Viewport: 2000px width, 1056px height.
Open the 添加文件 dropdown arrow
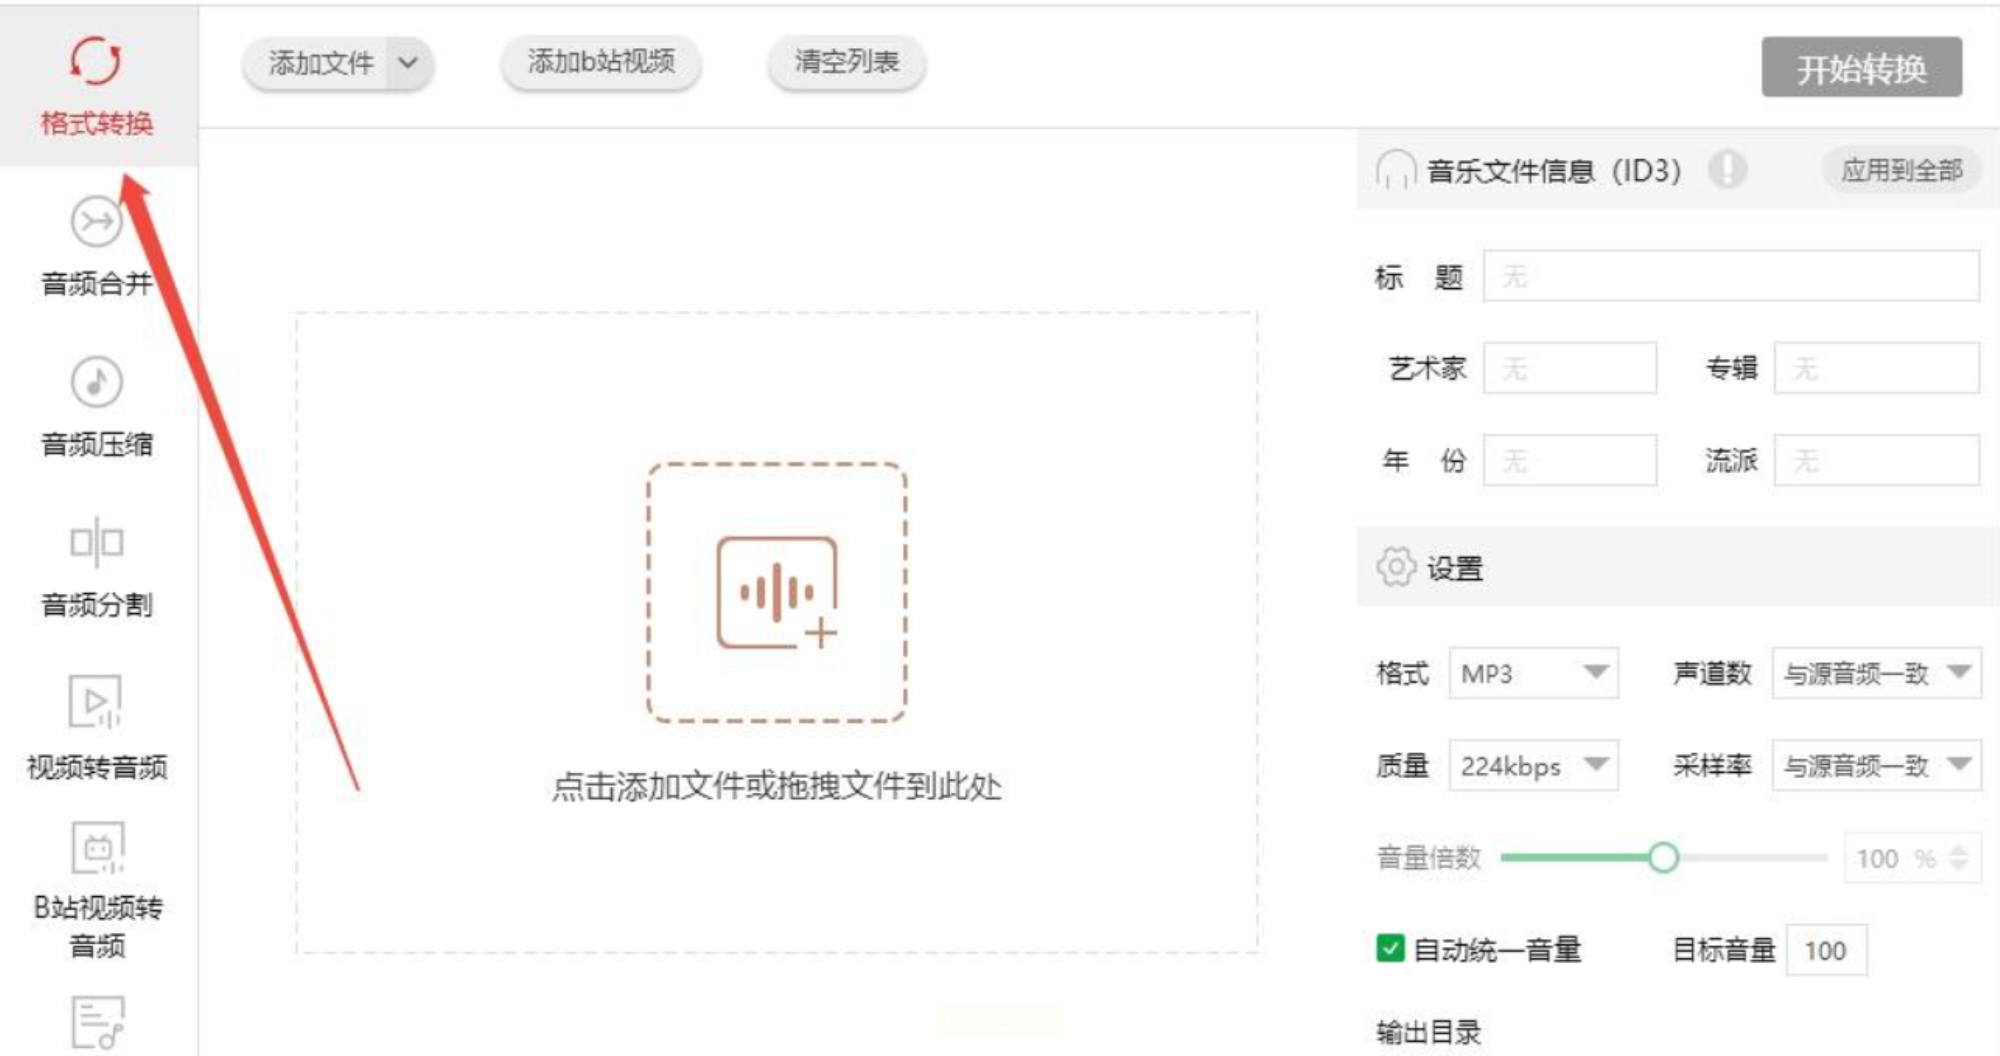click(x=408, y=63)
